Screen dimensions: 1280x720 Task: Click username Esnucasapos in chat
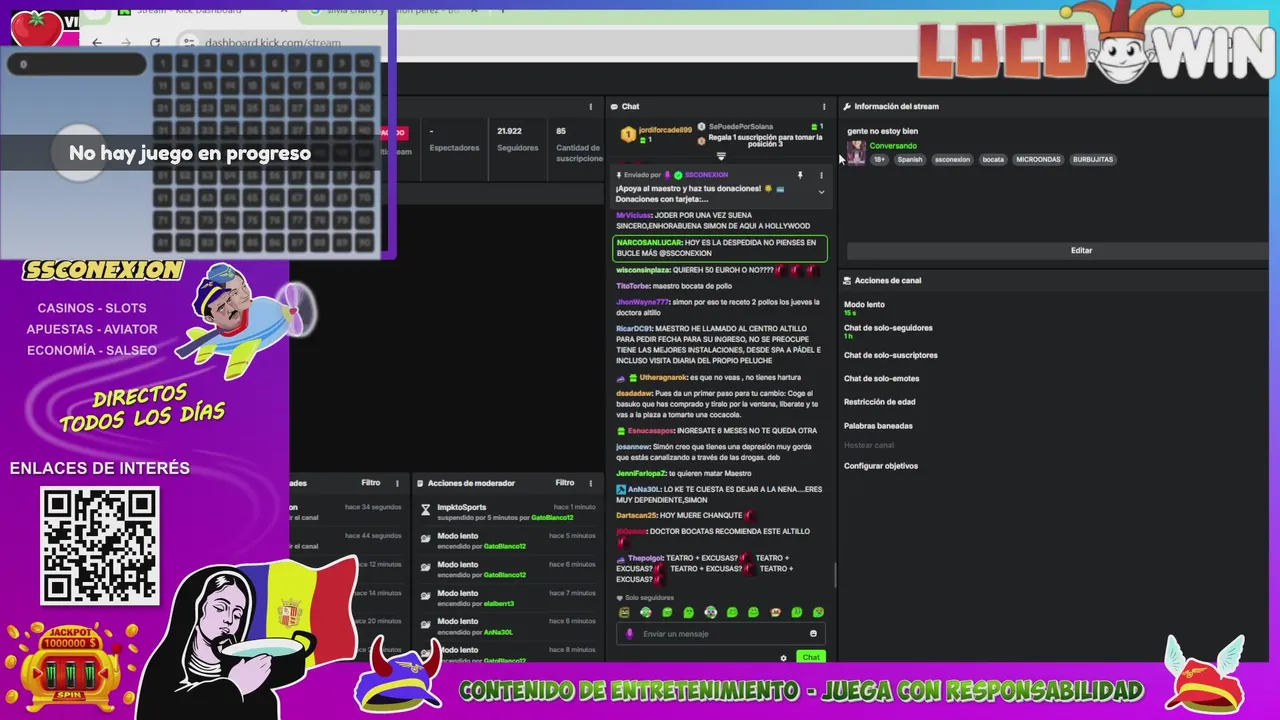tap(650, 430)
